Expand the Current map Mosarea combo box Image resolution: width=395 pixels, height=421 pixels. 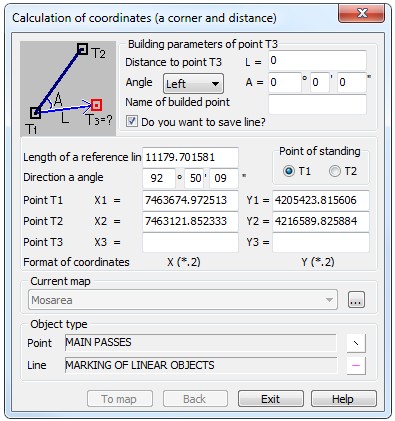click(x=183, y=300)
